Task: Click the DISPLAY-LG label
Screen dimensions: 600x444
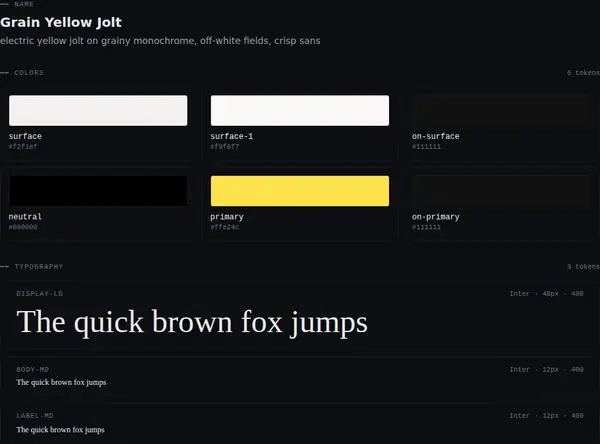Action: click(x=39, y=294)
